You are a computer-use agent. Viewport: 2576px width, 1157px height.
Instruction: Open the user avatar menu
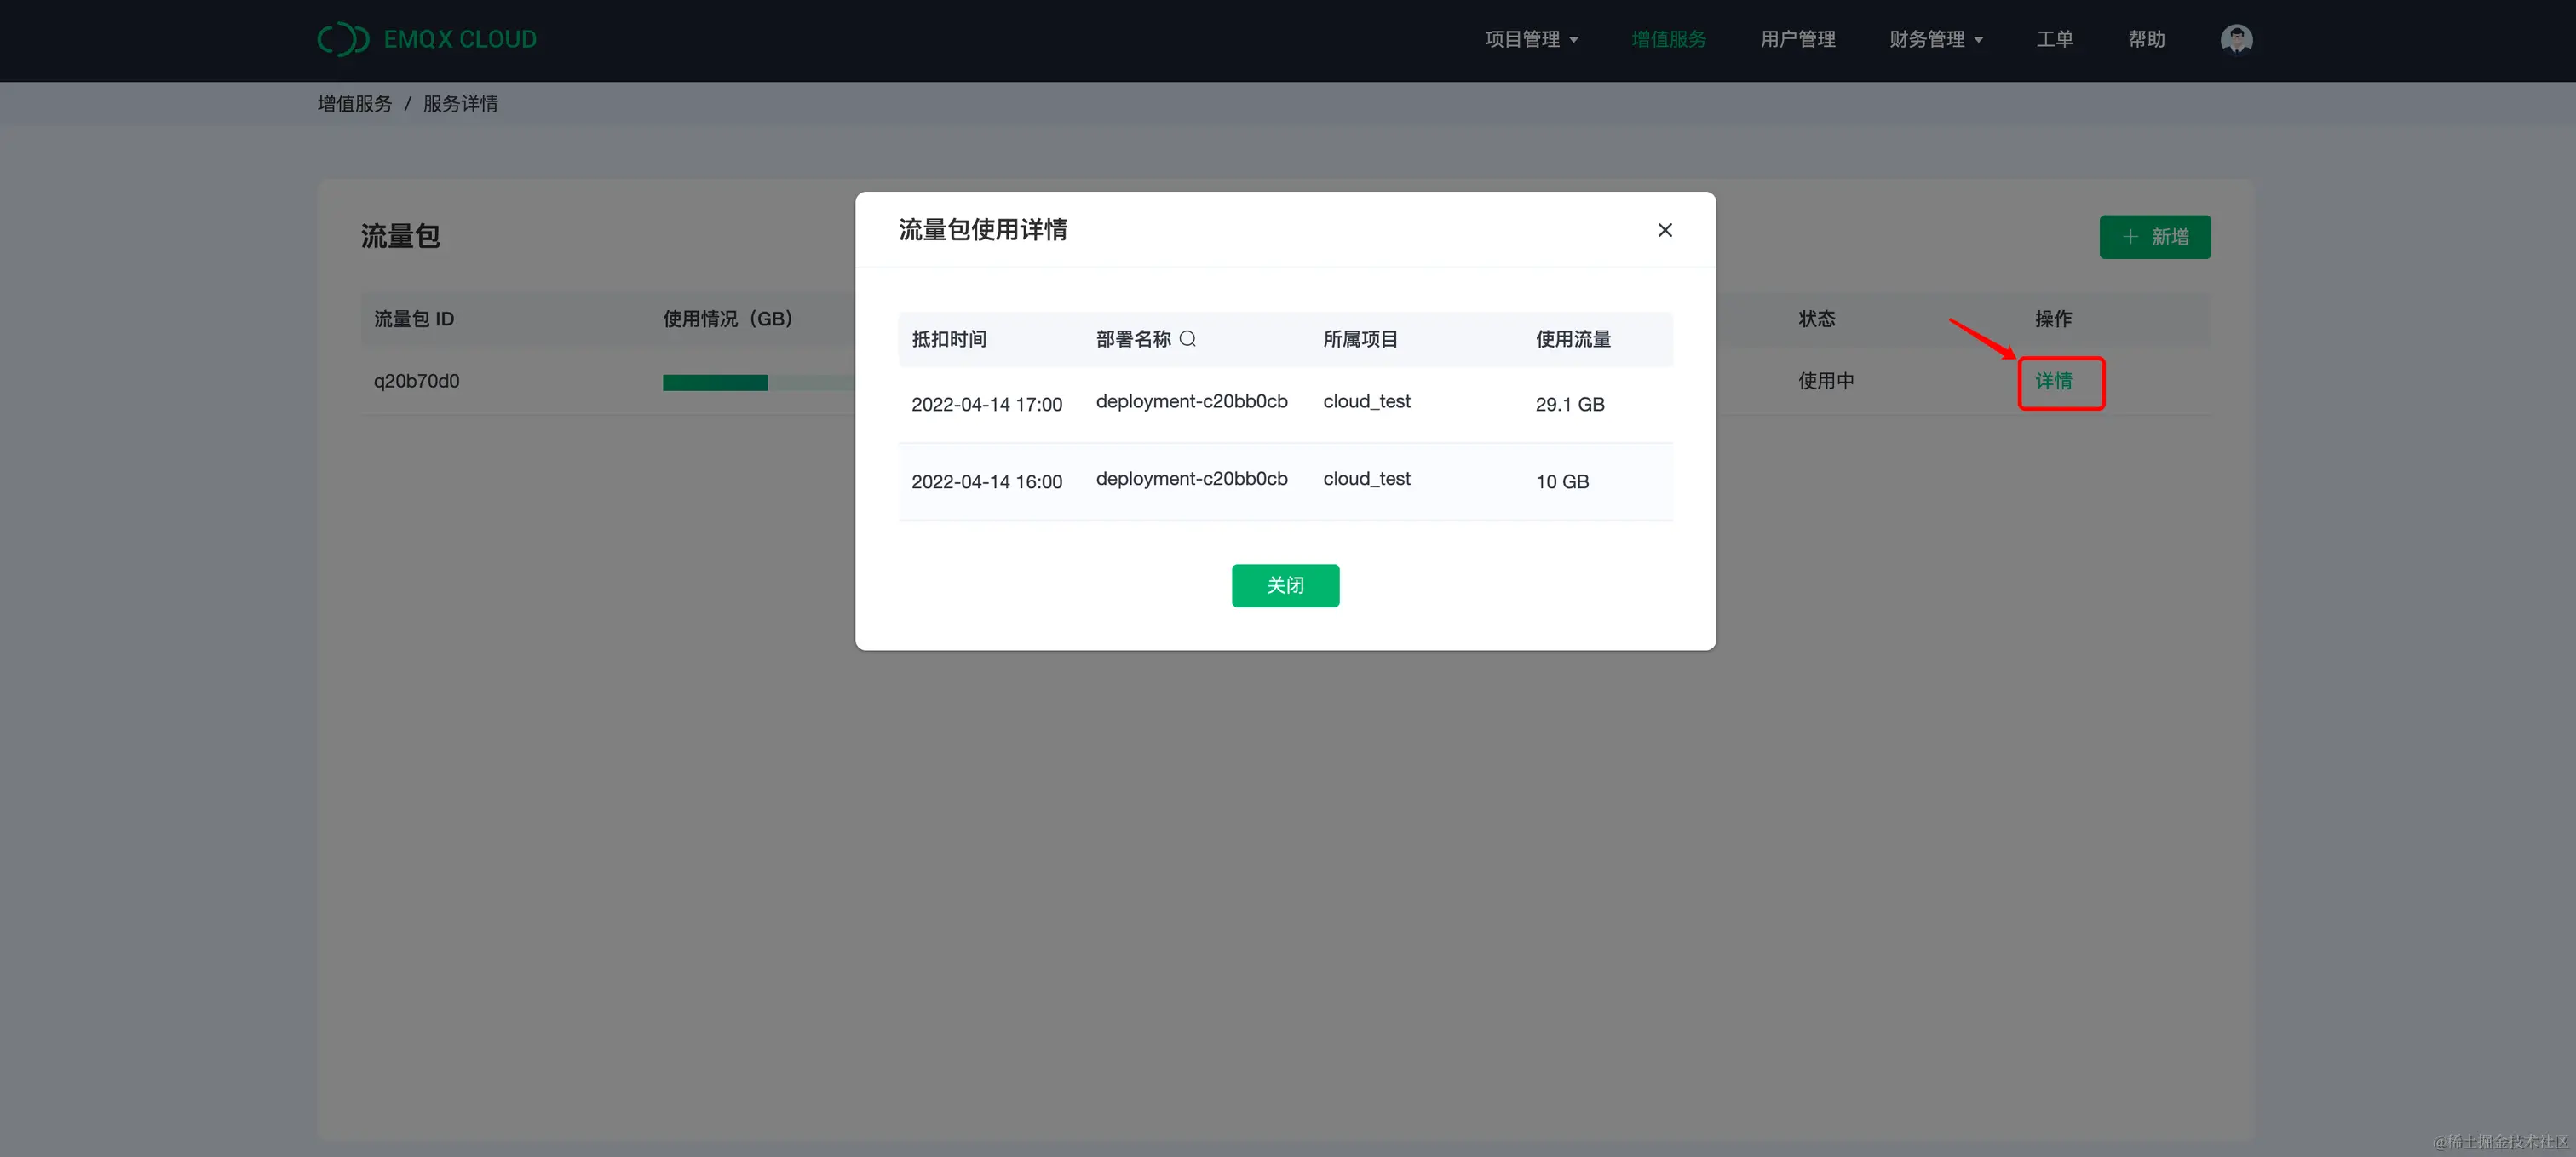(x=2236, y=38)
